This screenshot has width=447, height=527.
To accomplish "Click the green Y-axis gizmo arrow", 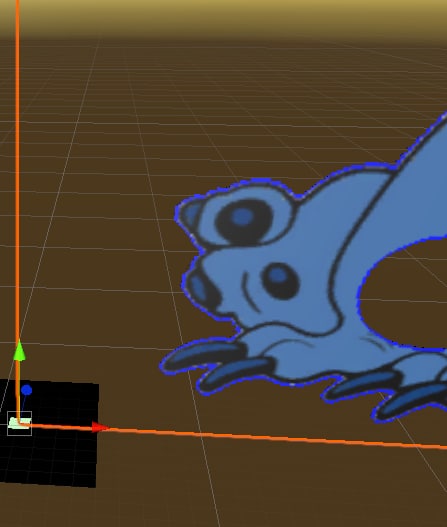I will tap(19, 351).
